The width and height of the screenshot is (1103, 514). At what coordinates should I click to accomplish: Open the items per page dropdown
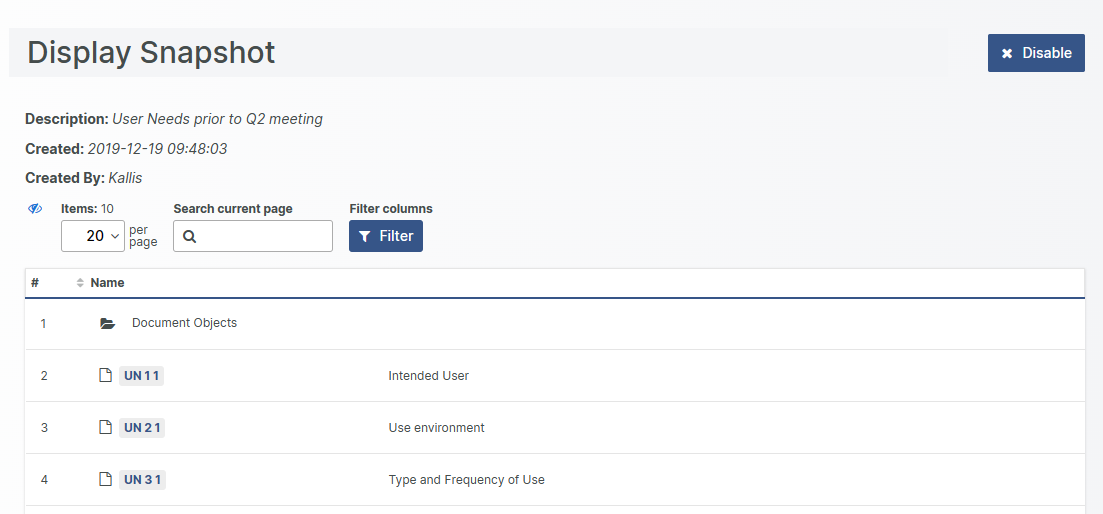tap(92, 236)
